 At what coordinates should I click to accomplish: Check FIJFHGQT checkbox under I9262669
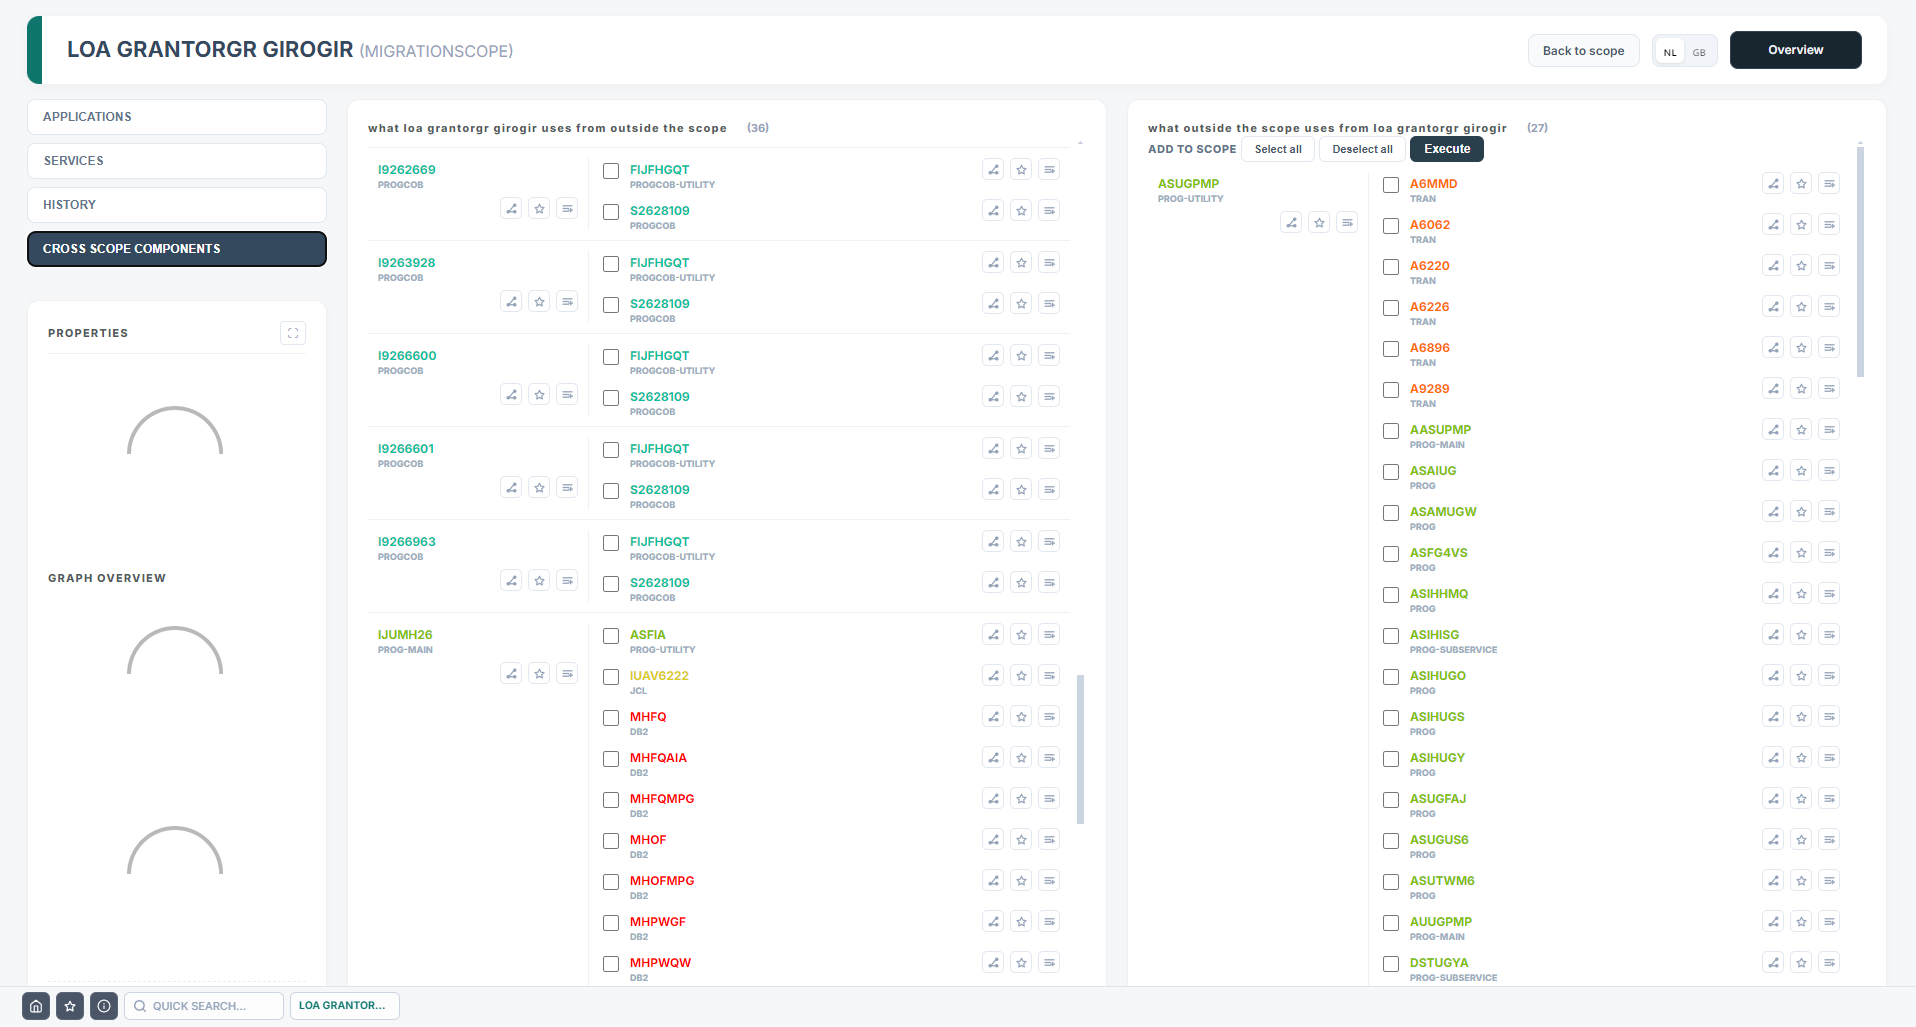tap(611, 171)
